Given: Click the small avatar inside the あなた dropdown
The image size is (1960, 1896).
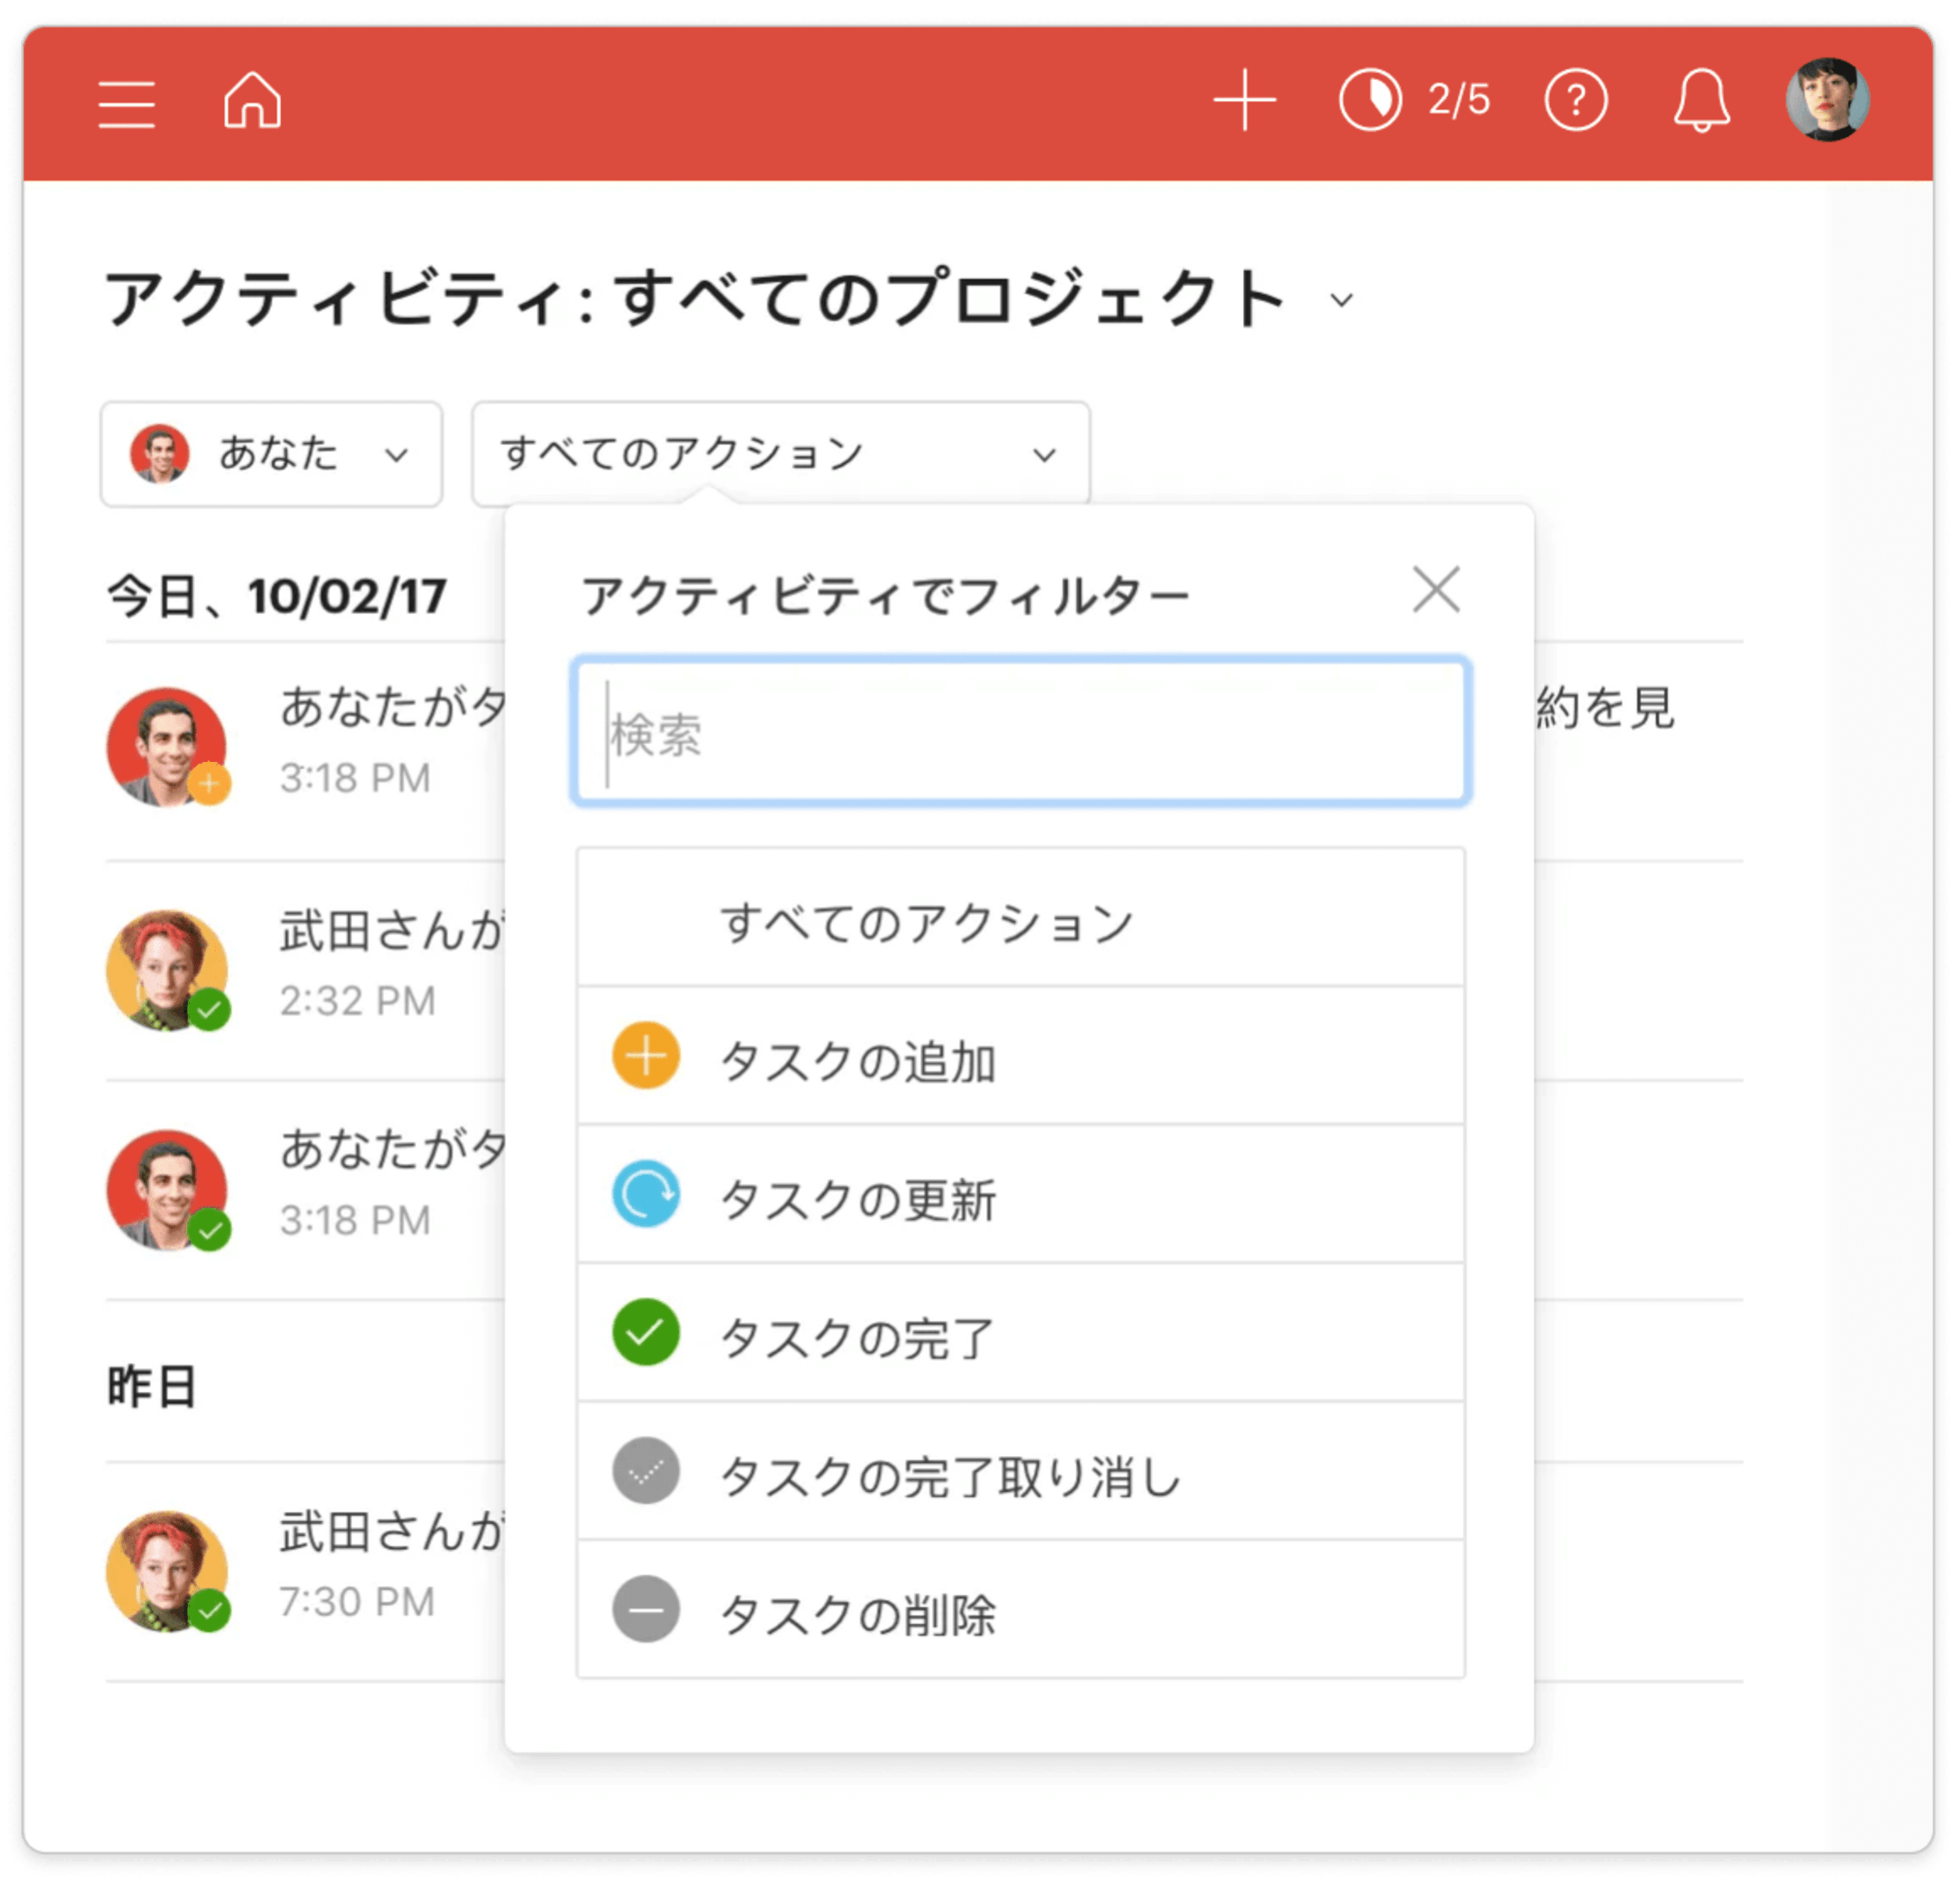Looking at the screenshot, I should pyautogui.click(x=159, y=454).
